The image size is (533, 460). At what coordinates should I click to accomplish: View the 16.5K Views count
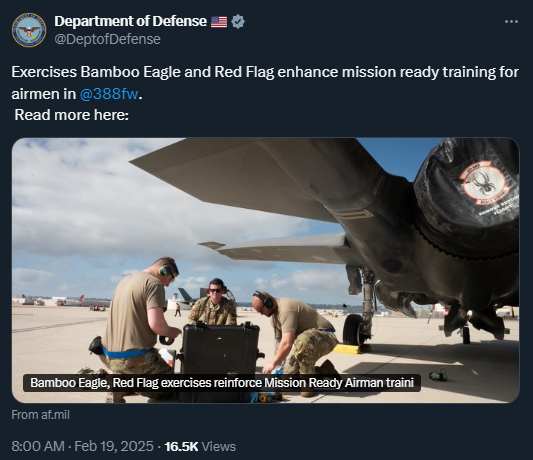200,446
